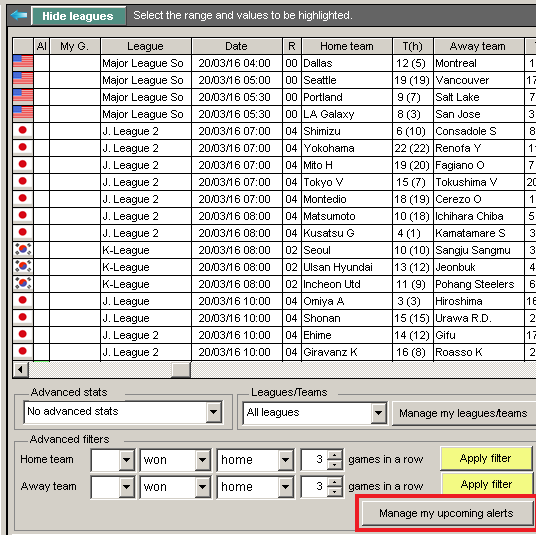The height and width of the screenshot is (535, 536).
Task: Sort by the Date column header
Action: coord(236,46)
